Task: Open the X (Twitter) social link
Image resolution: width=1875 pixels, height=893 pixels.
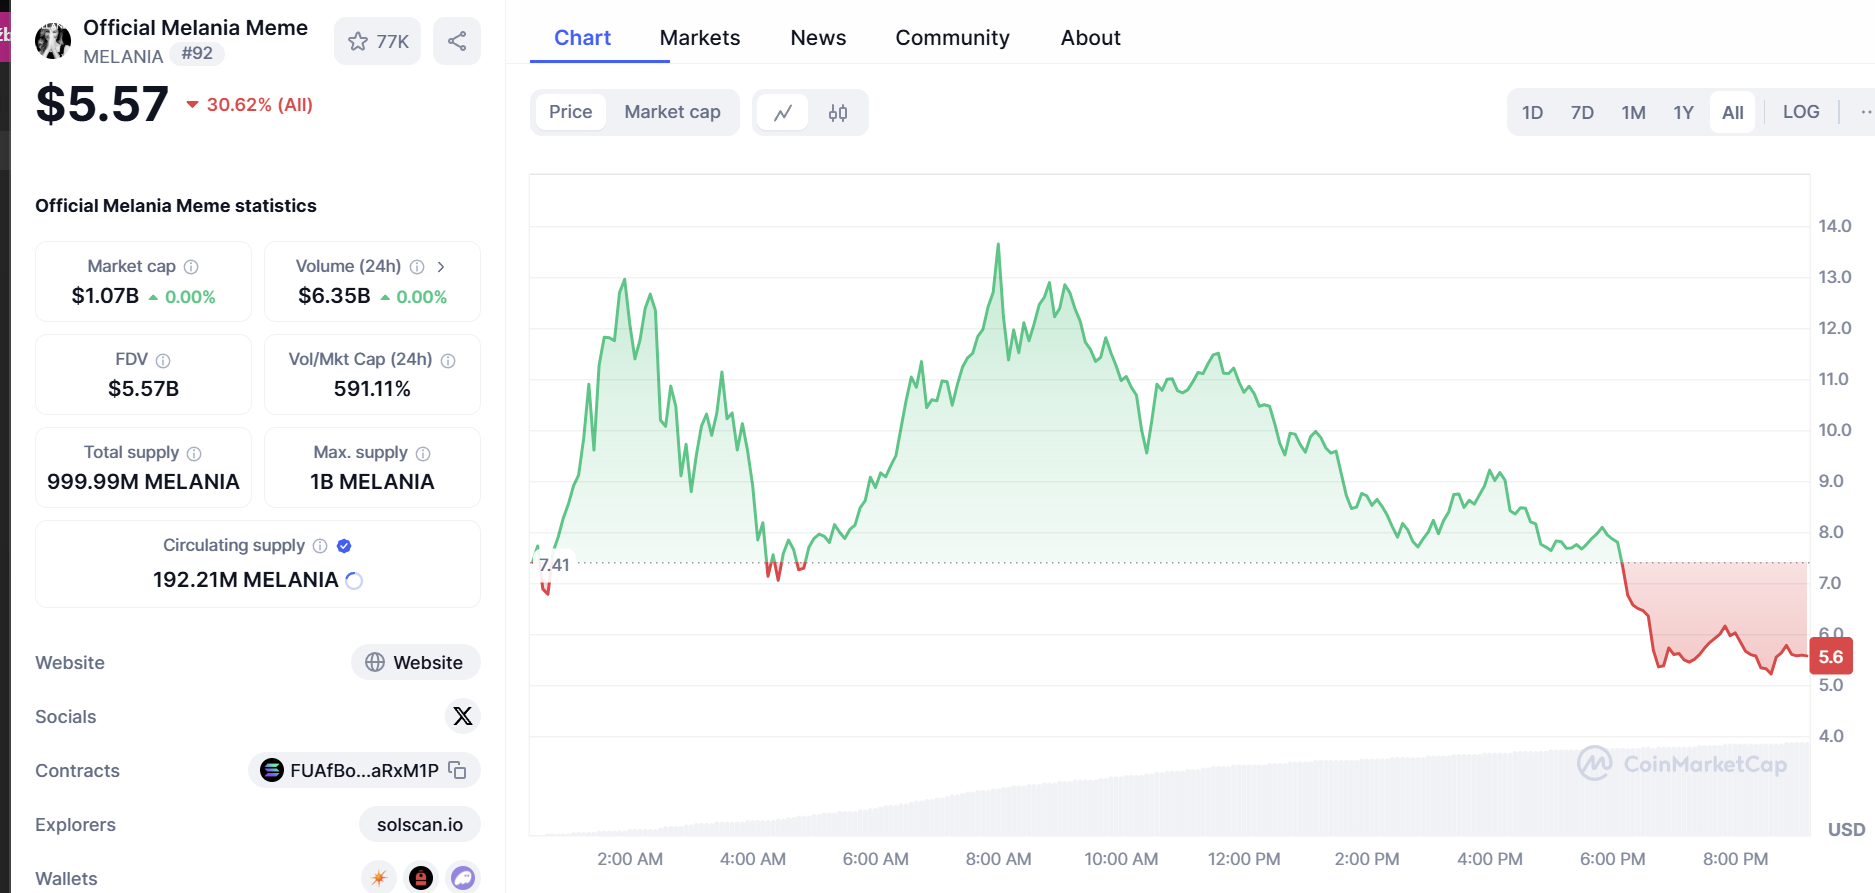Action: pyautogui.click(x=462, y=716)
